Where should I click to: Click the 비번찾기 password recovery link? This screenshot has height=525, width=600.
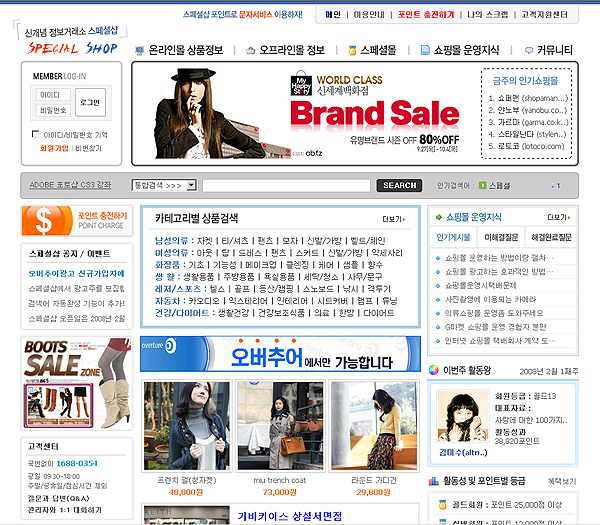click(88, 148)
